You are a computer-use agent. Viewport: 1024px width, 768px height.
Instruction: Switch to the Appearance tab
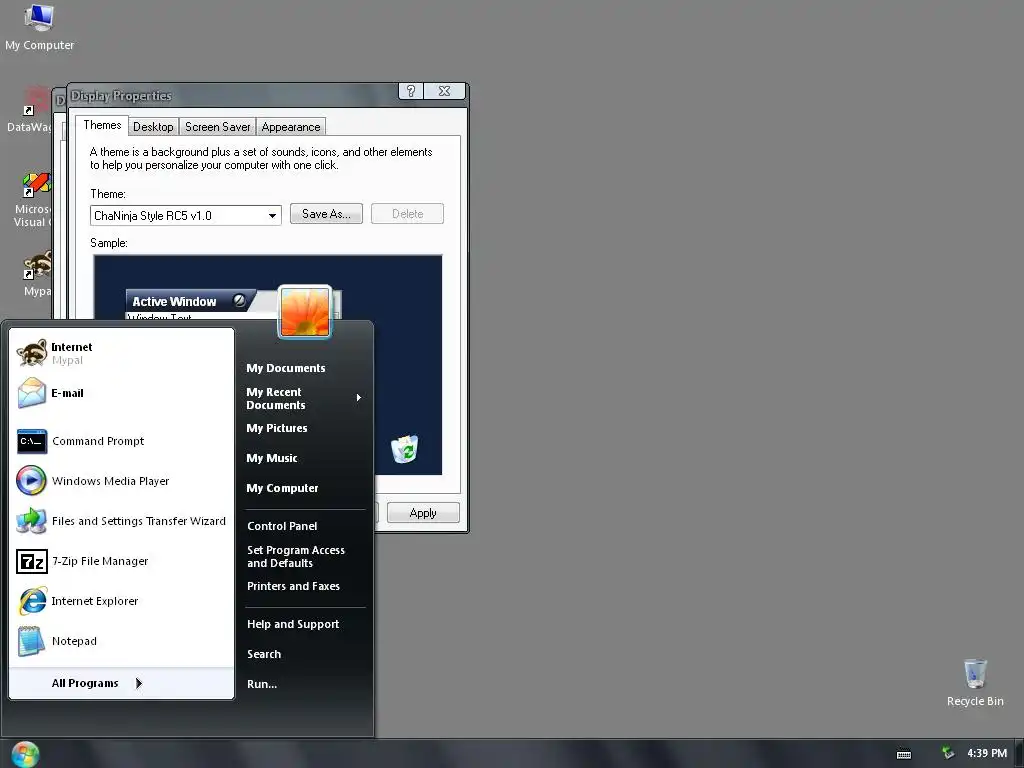[291, 127]
